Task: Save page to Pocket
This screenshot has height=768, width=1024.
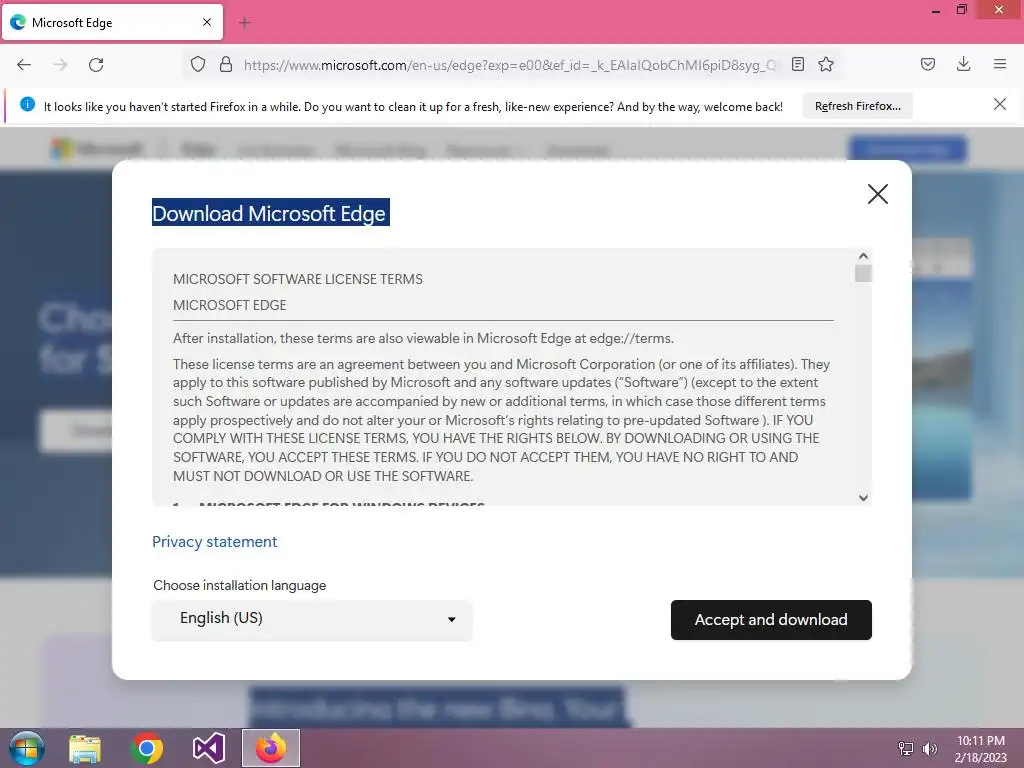Action: (928, 64)
